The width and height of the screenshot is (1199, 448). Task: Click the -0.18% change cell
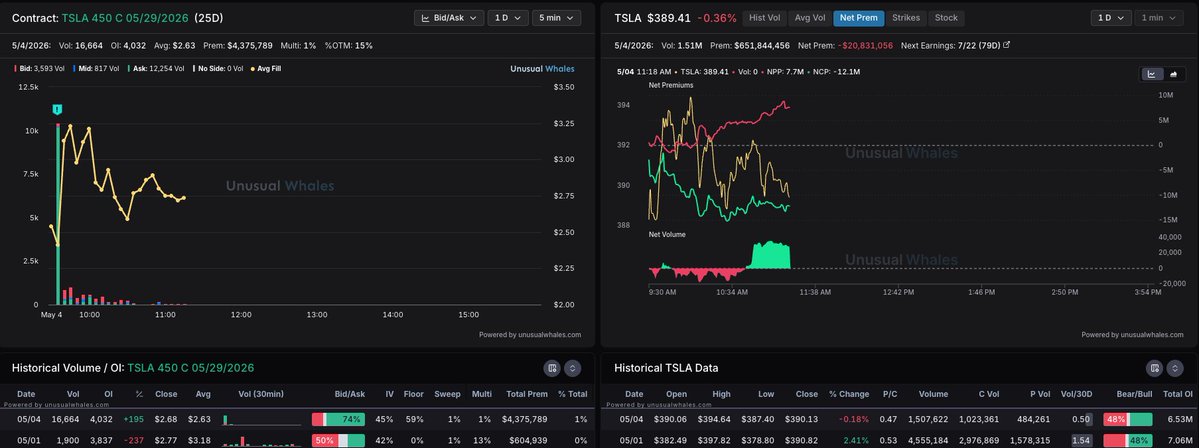tap(854, 419)
